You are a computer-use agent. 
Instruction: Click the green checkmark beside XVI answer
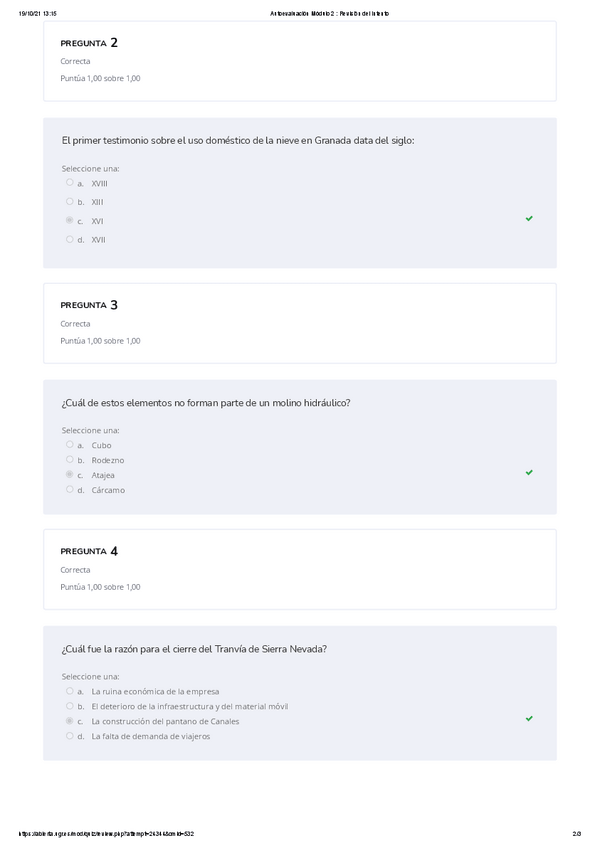pos(529,218)
